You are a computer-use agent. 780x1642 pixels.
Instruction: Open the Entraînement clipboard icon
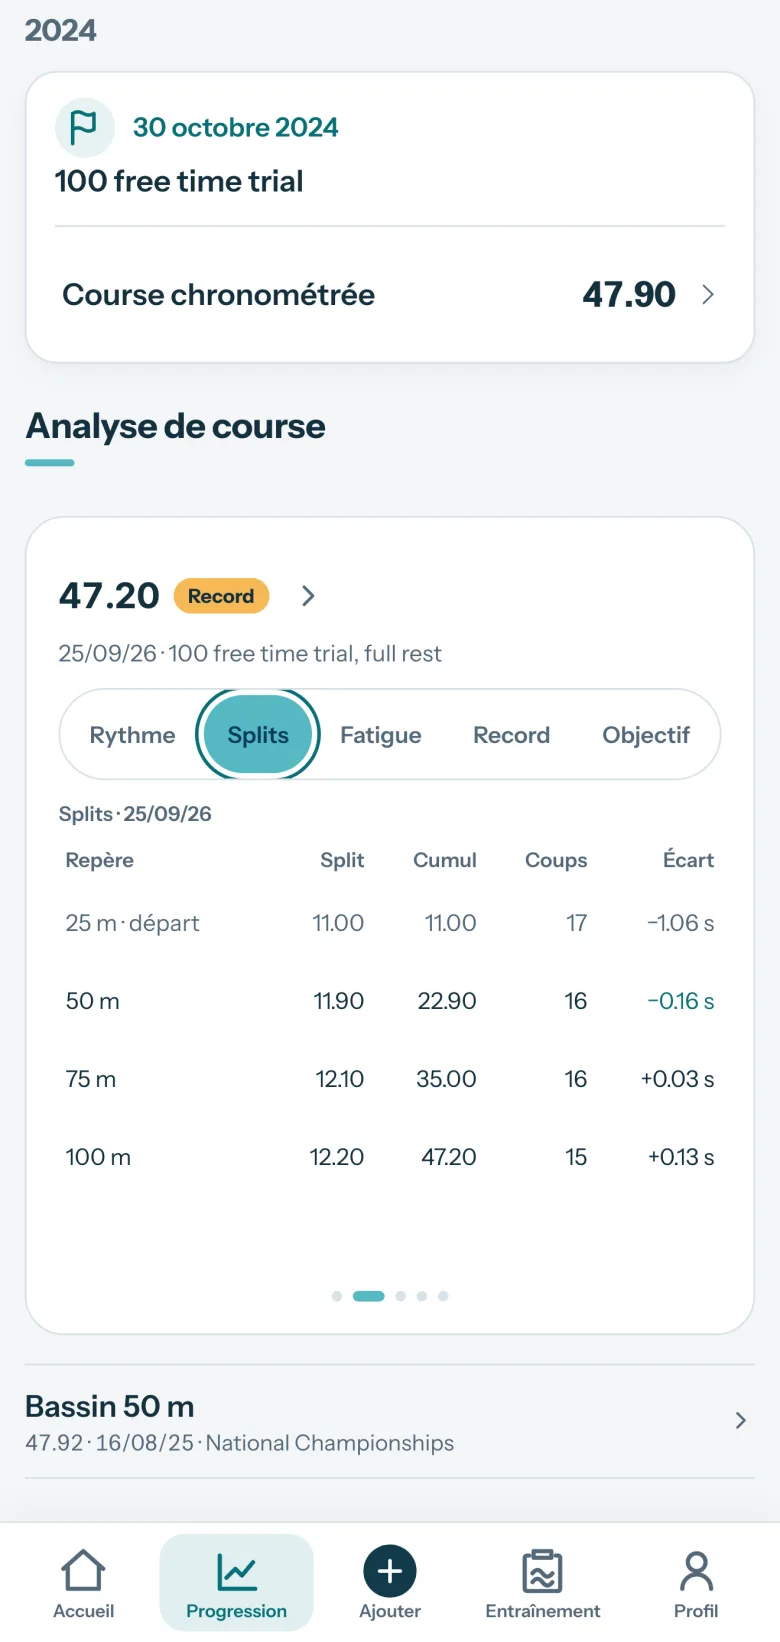(x=543, y=1571)
